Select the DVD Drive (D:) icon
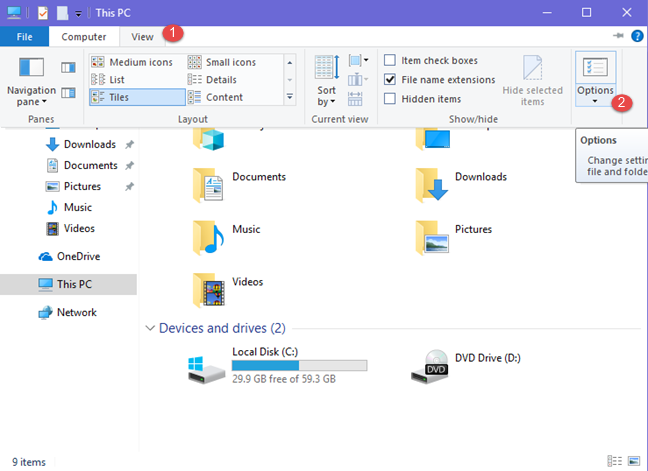This screenshot has height=471, width=648. point(430,366)
